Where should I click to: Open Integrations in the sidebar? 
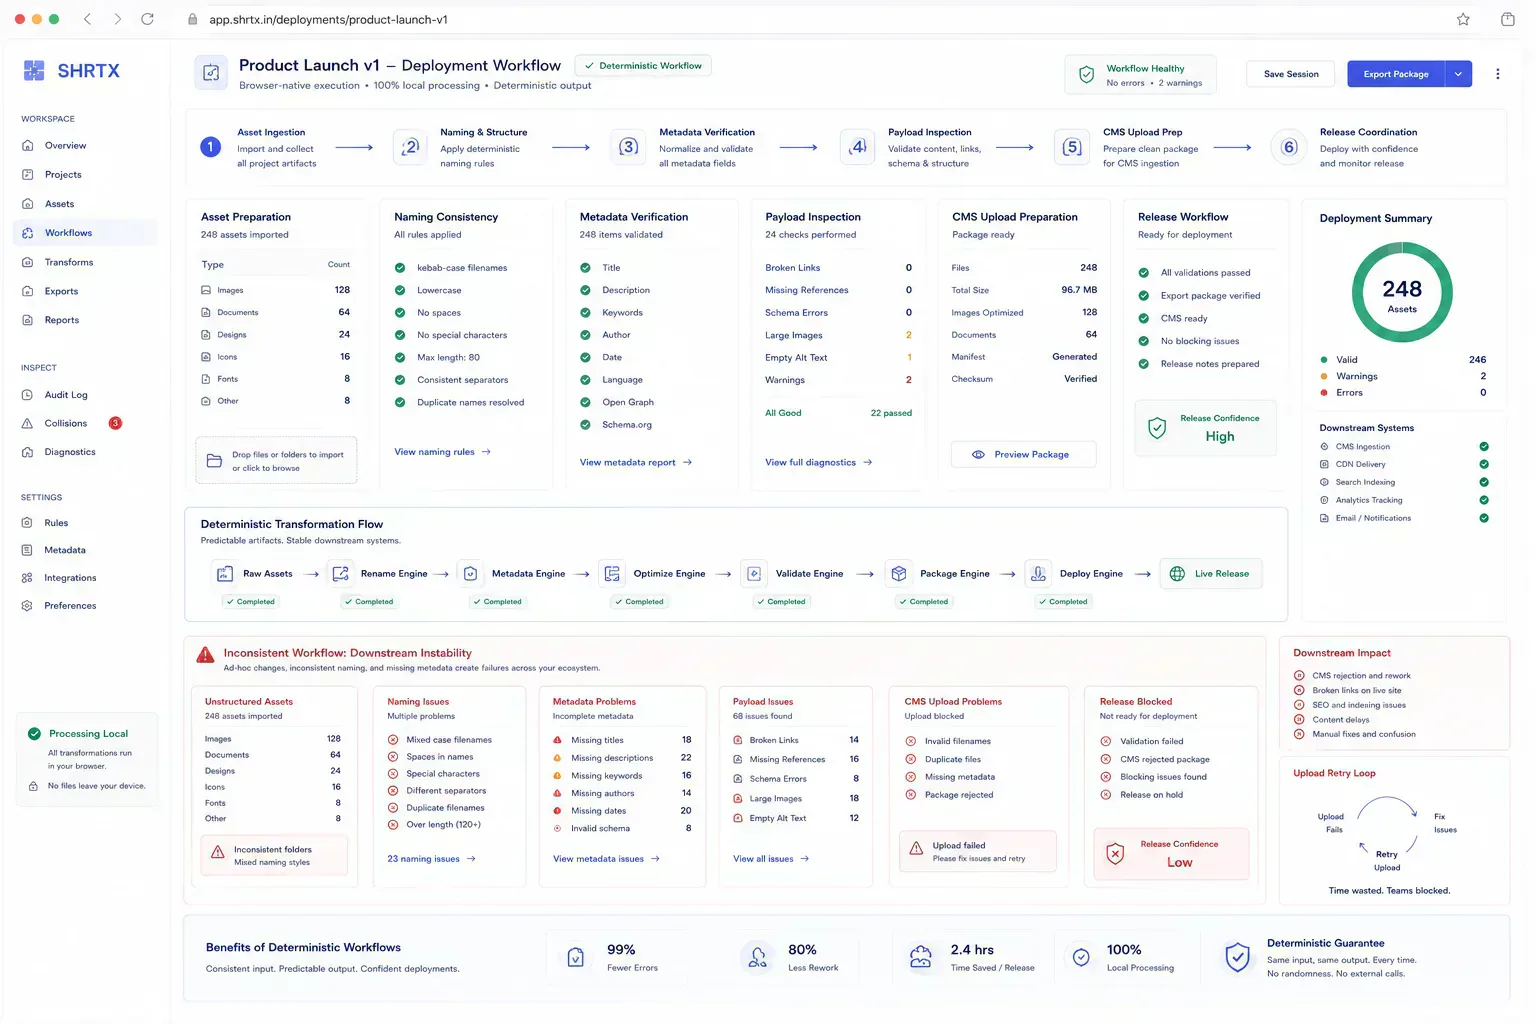pyautogui.click(x=70, y=578)
